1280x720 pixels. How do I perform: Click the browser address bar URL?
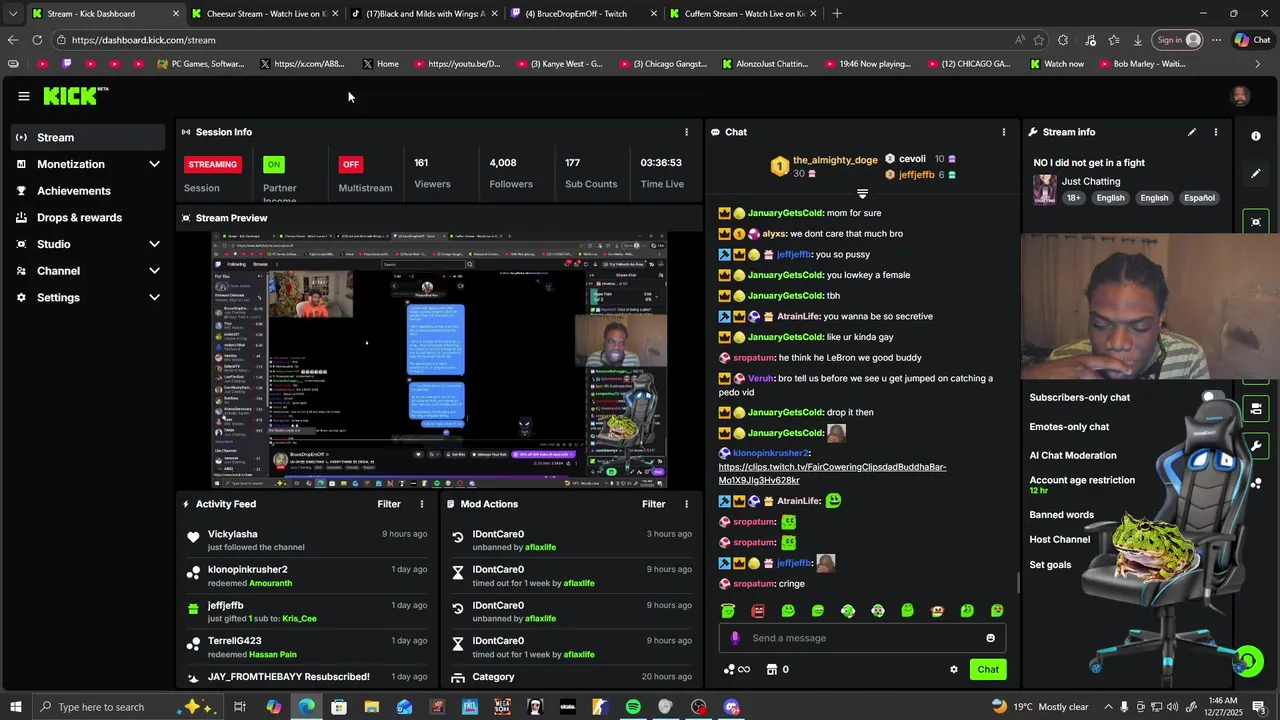coord(143,40)
